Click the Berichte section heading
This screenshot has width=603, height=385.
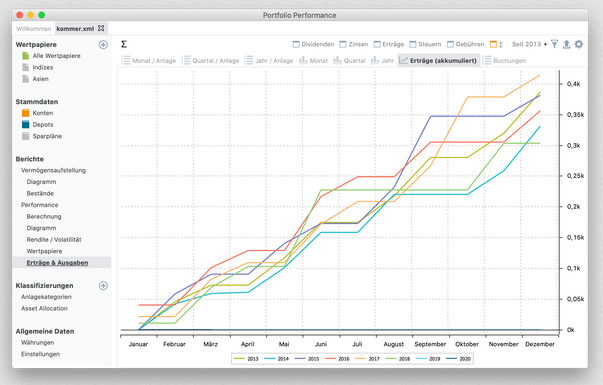tap(30, 159)
